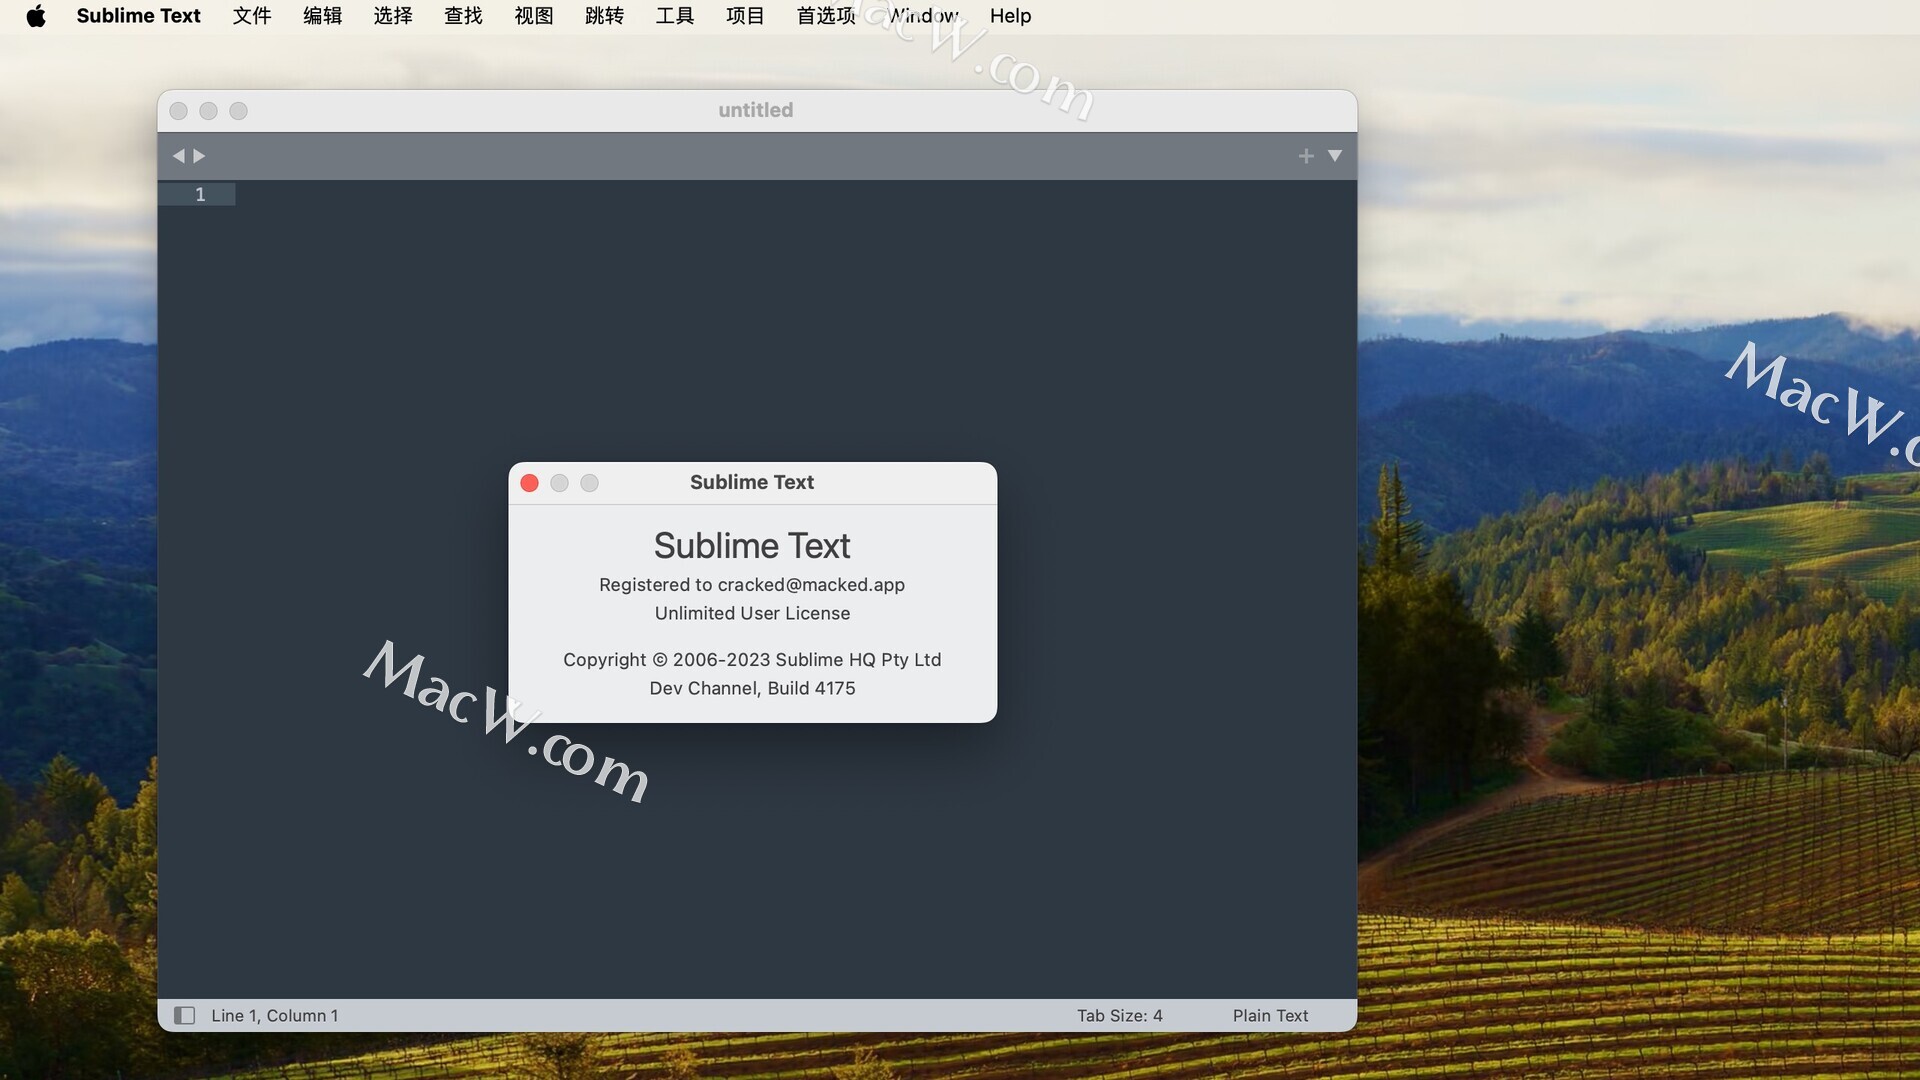Open the Sublime Text application menu
The width and height of the screenshot is (1920, 1080).
pos(138,16)
